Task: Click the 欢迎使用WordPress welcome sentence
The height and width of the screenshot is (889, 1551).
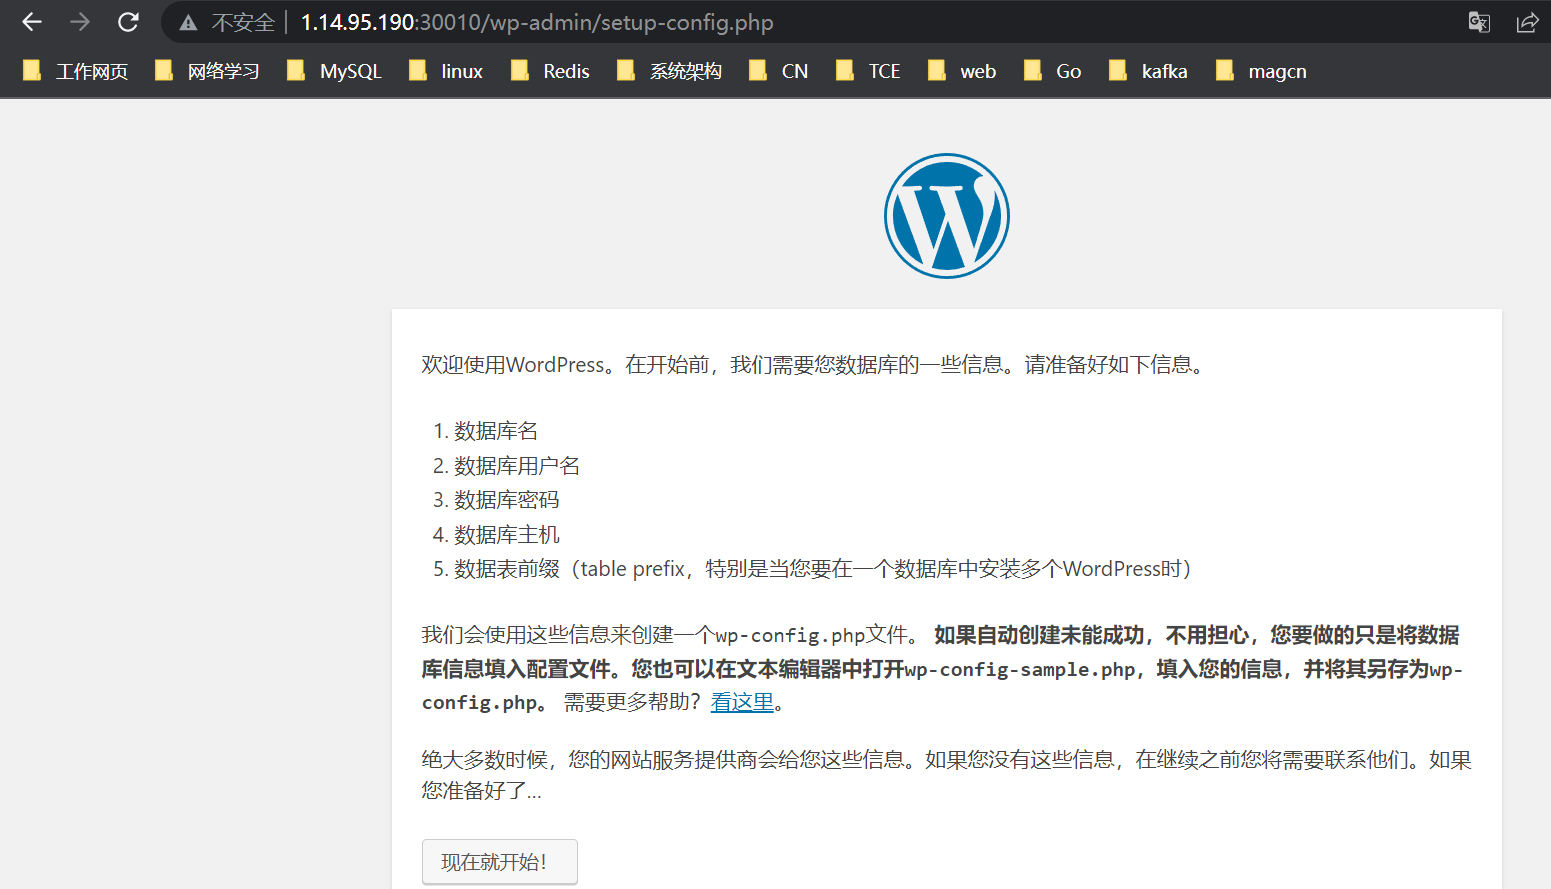Action: [x=814, y=365]
